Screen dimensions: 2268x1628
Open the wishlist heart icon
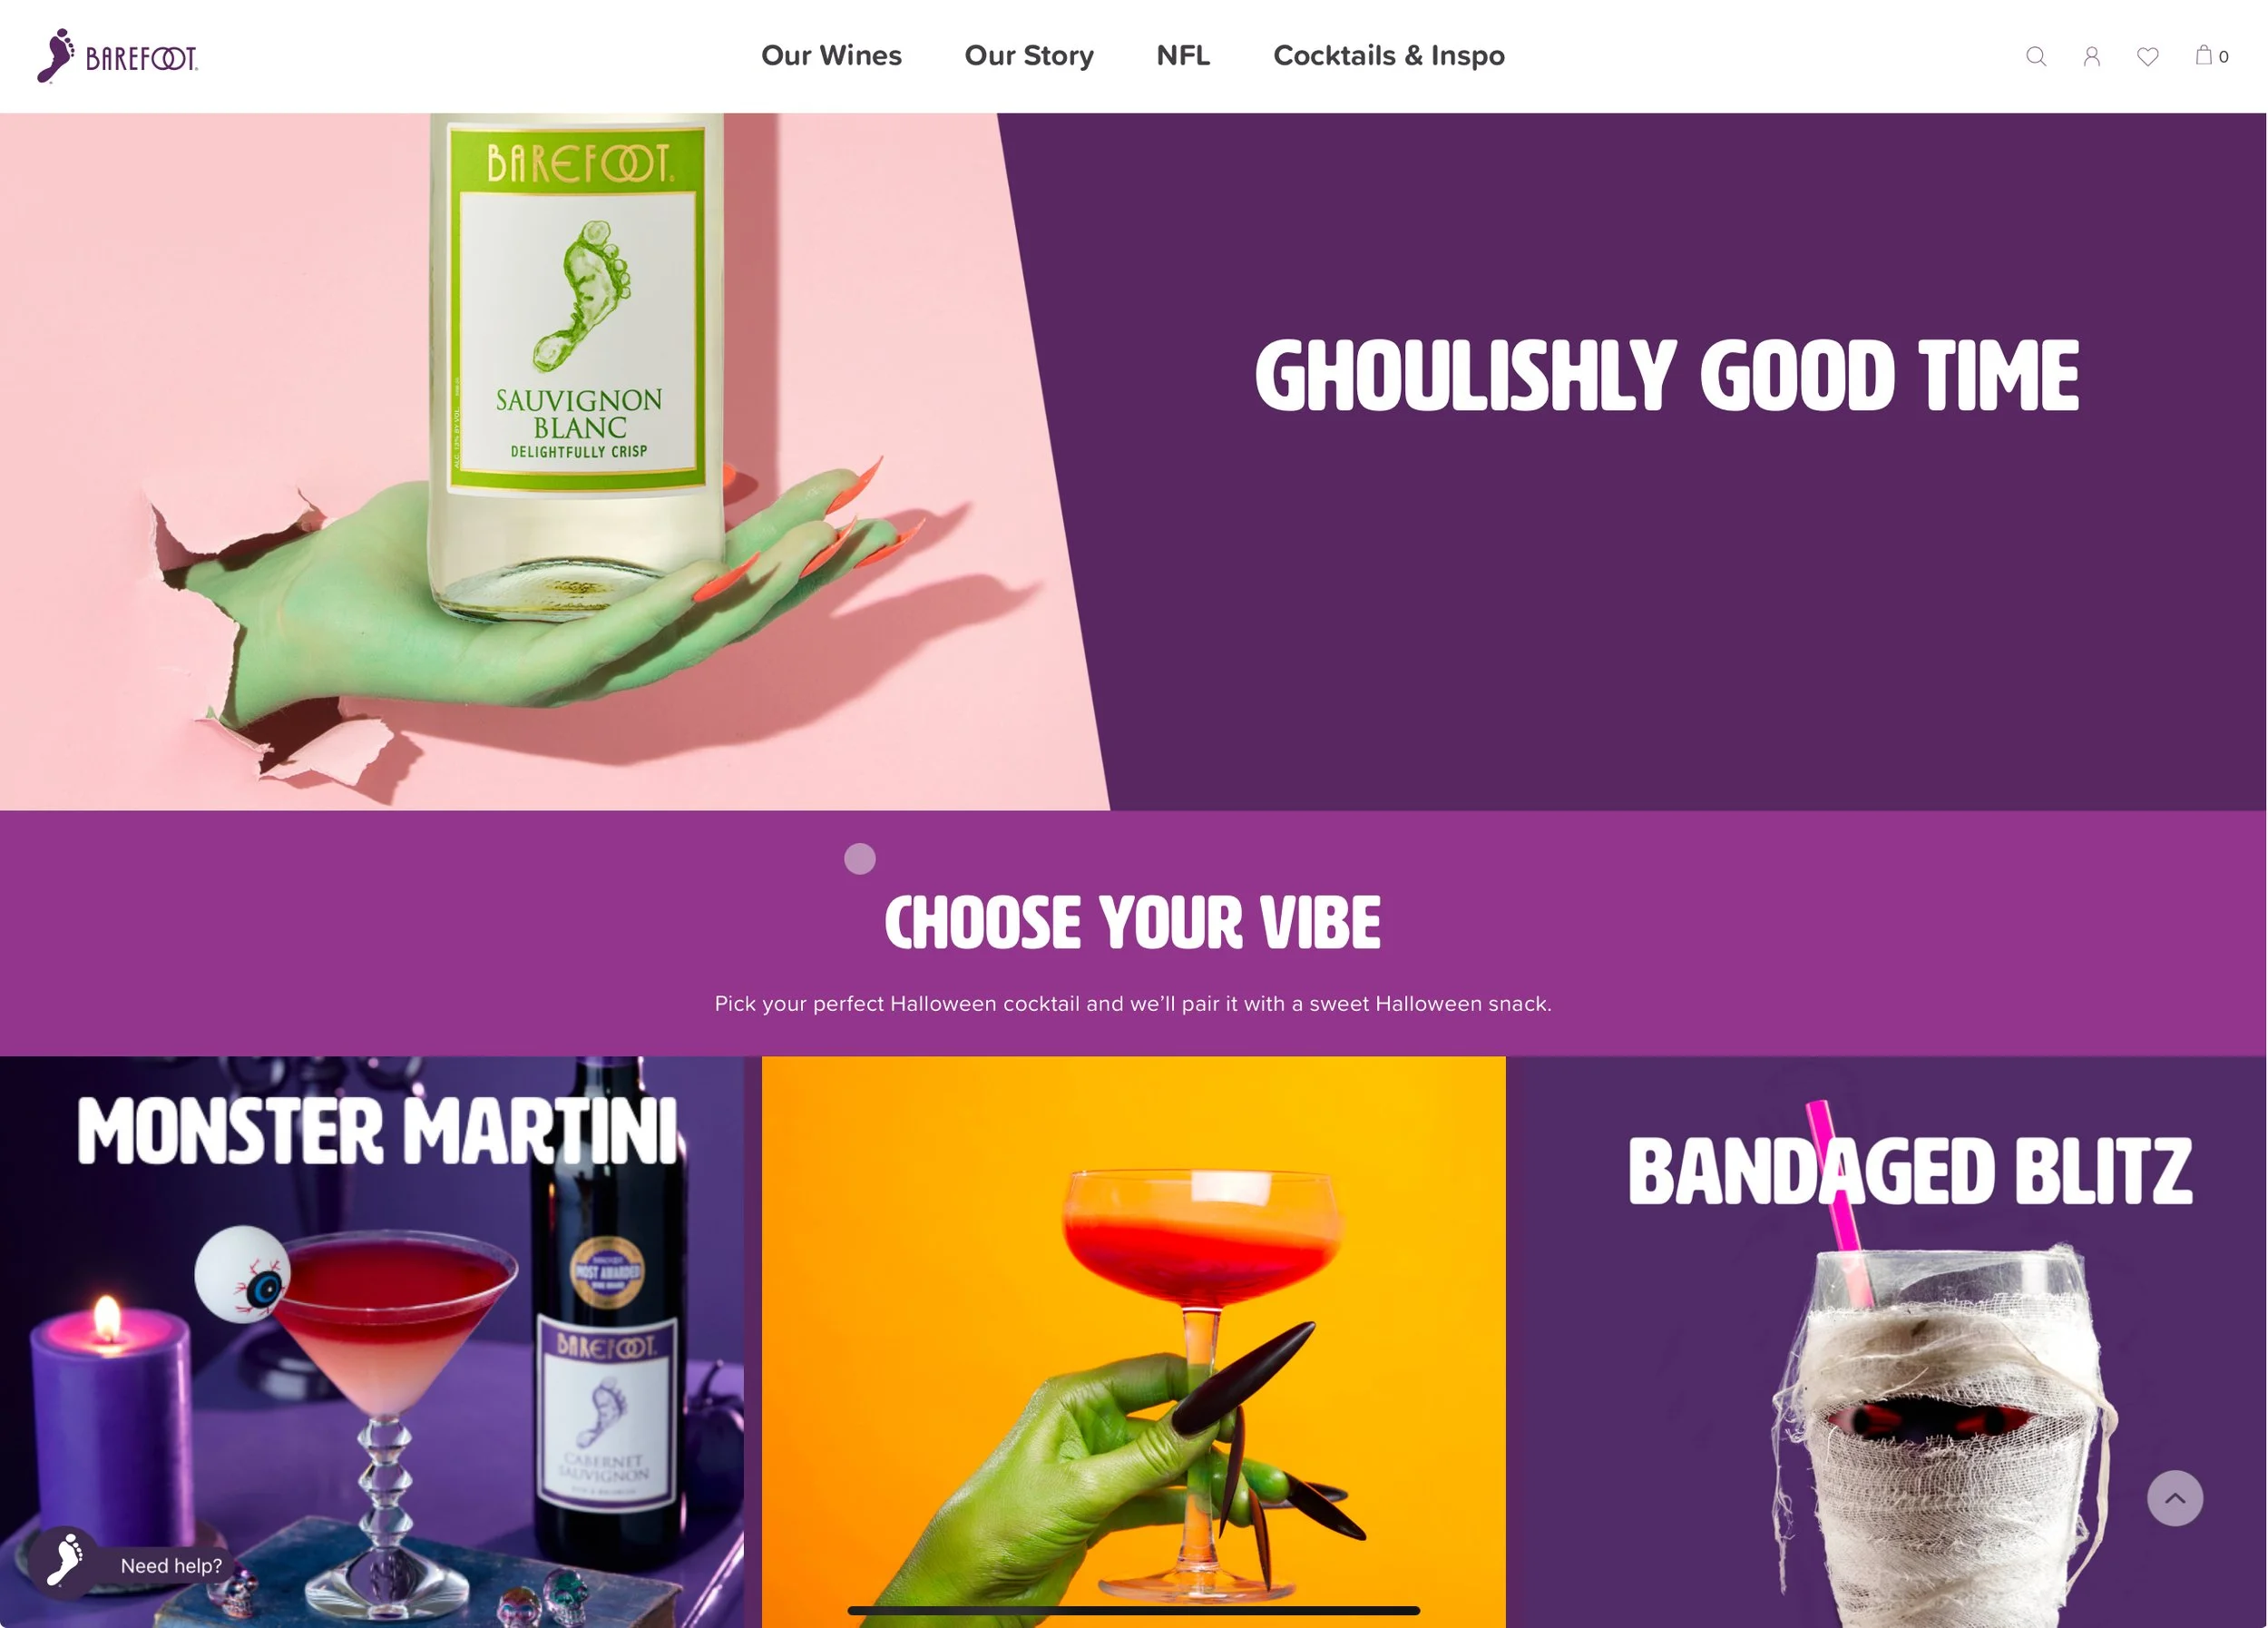(2147, 57)
